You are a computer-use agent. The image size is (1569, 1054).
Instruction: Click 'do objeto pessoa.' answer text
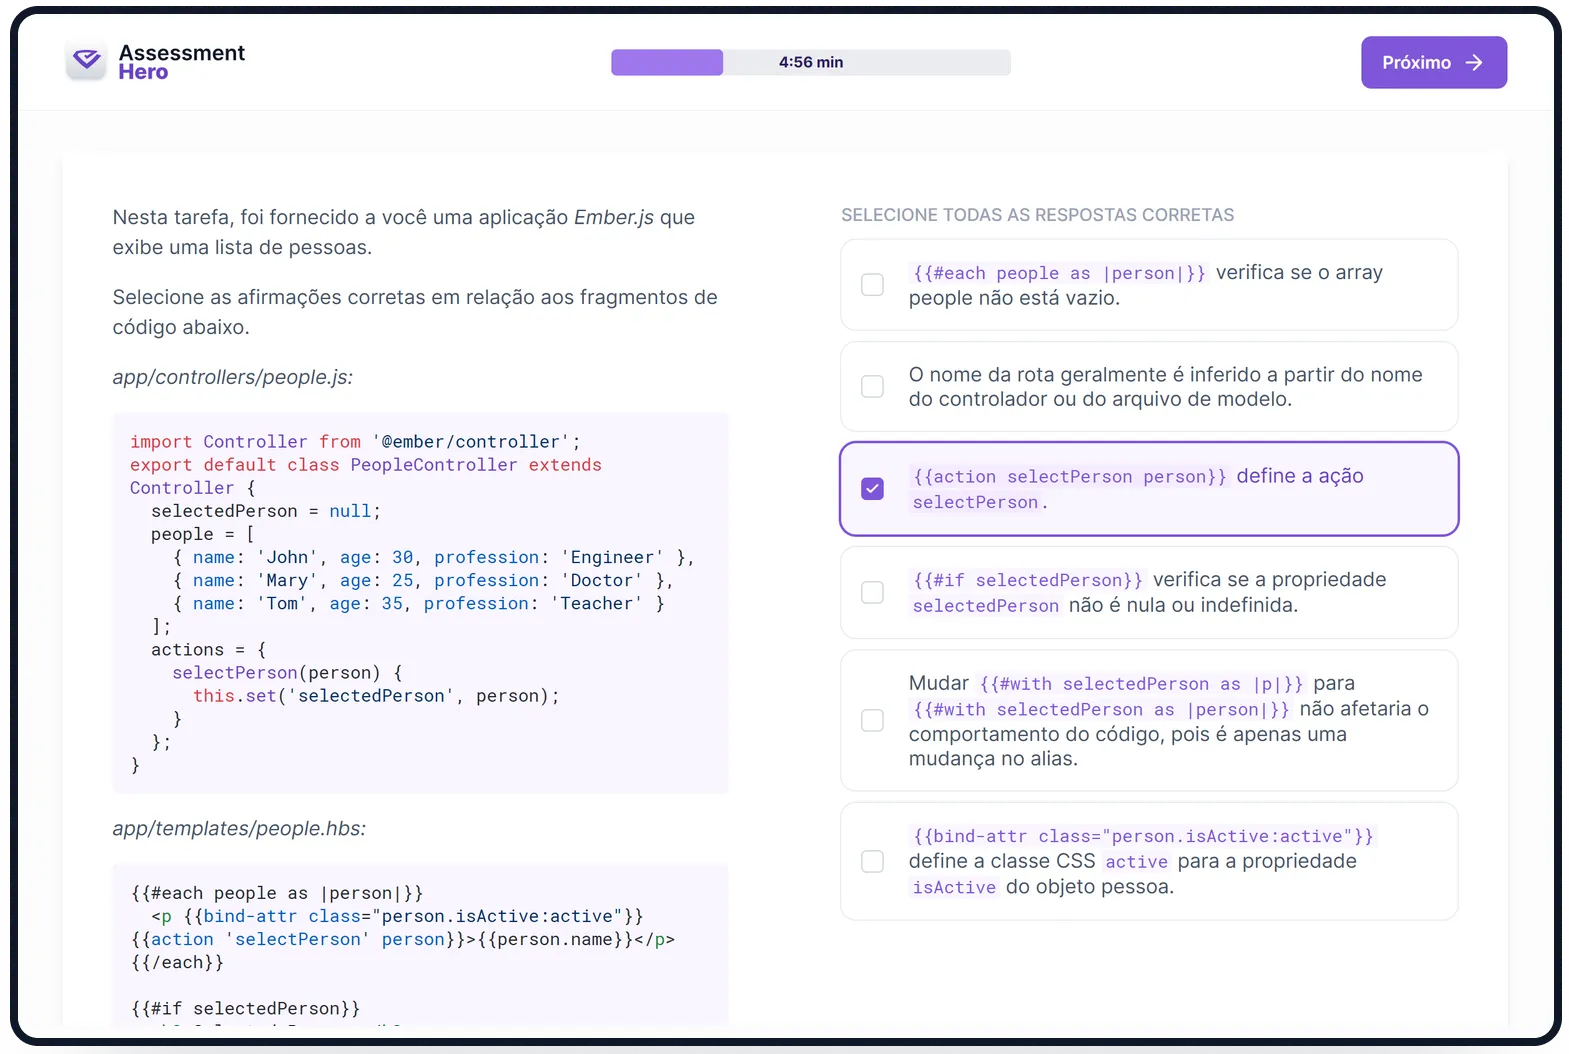[x=1090, y=887]
